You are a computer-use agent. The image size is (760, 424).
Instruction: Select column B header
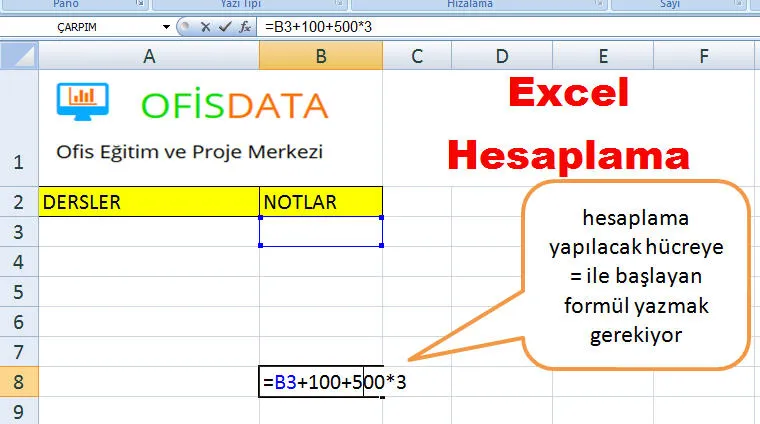click(x=320, y=57)
